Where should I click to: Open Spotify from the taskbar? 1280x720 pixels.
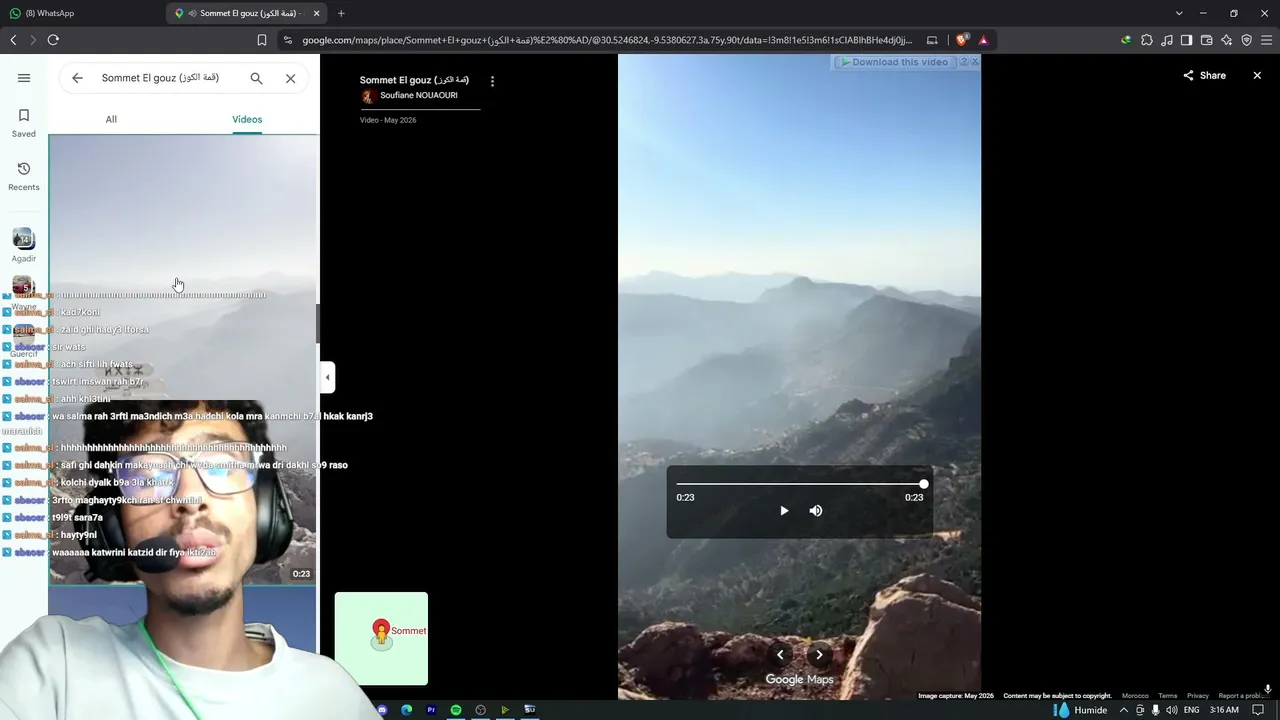pyautogui.click(x=456, y=710)
